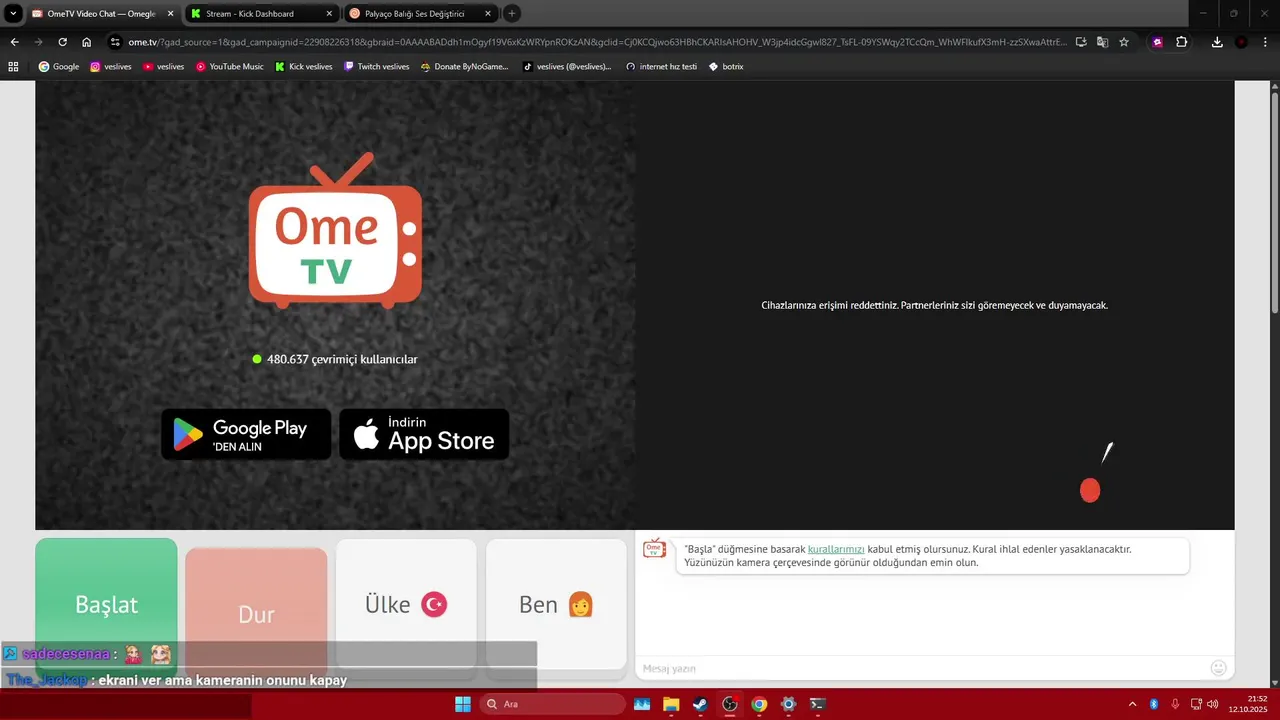Open browser downloads
Image resolution: width=1280 pixels, height=720 pixels.
pyautogui.click(x=1217, y=42)
